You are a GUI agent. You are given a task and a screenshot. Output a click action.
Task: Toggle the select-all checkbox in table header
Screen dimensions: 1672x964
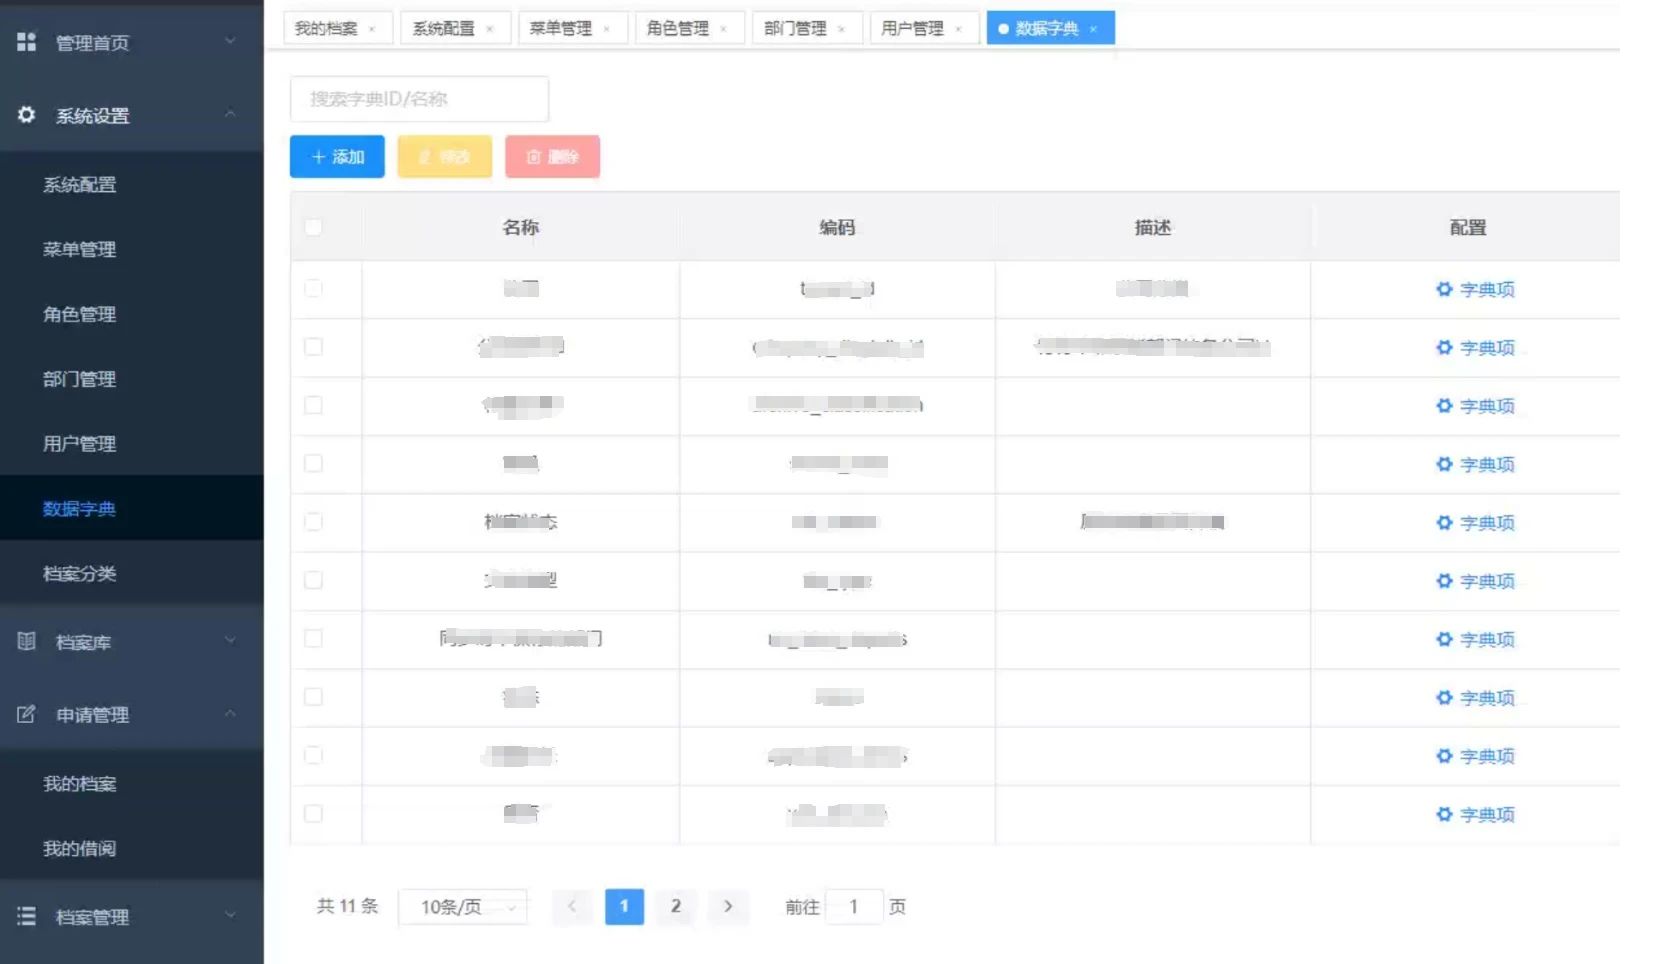pos(313,227)
